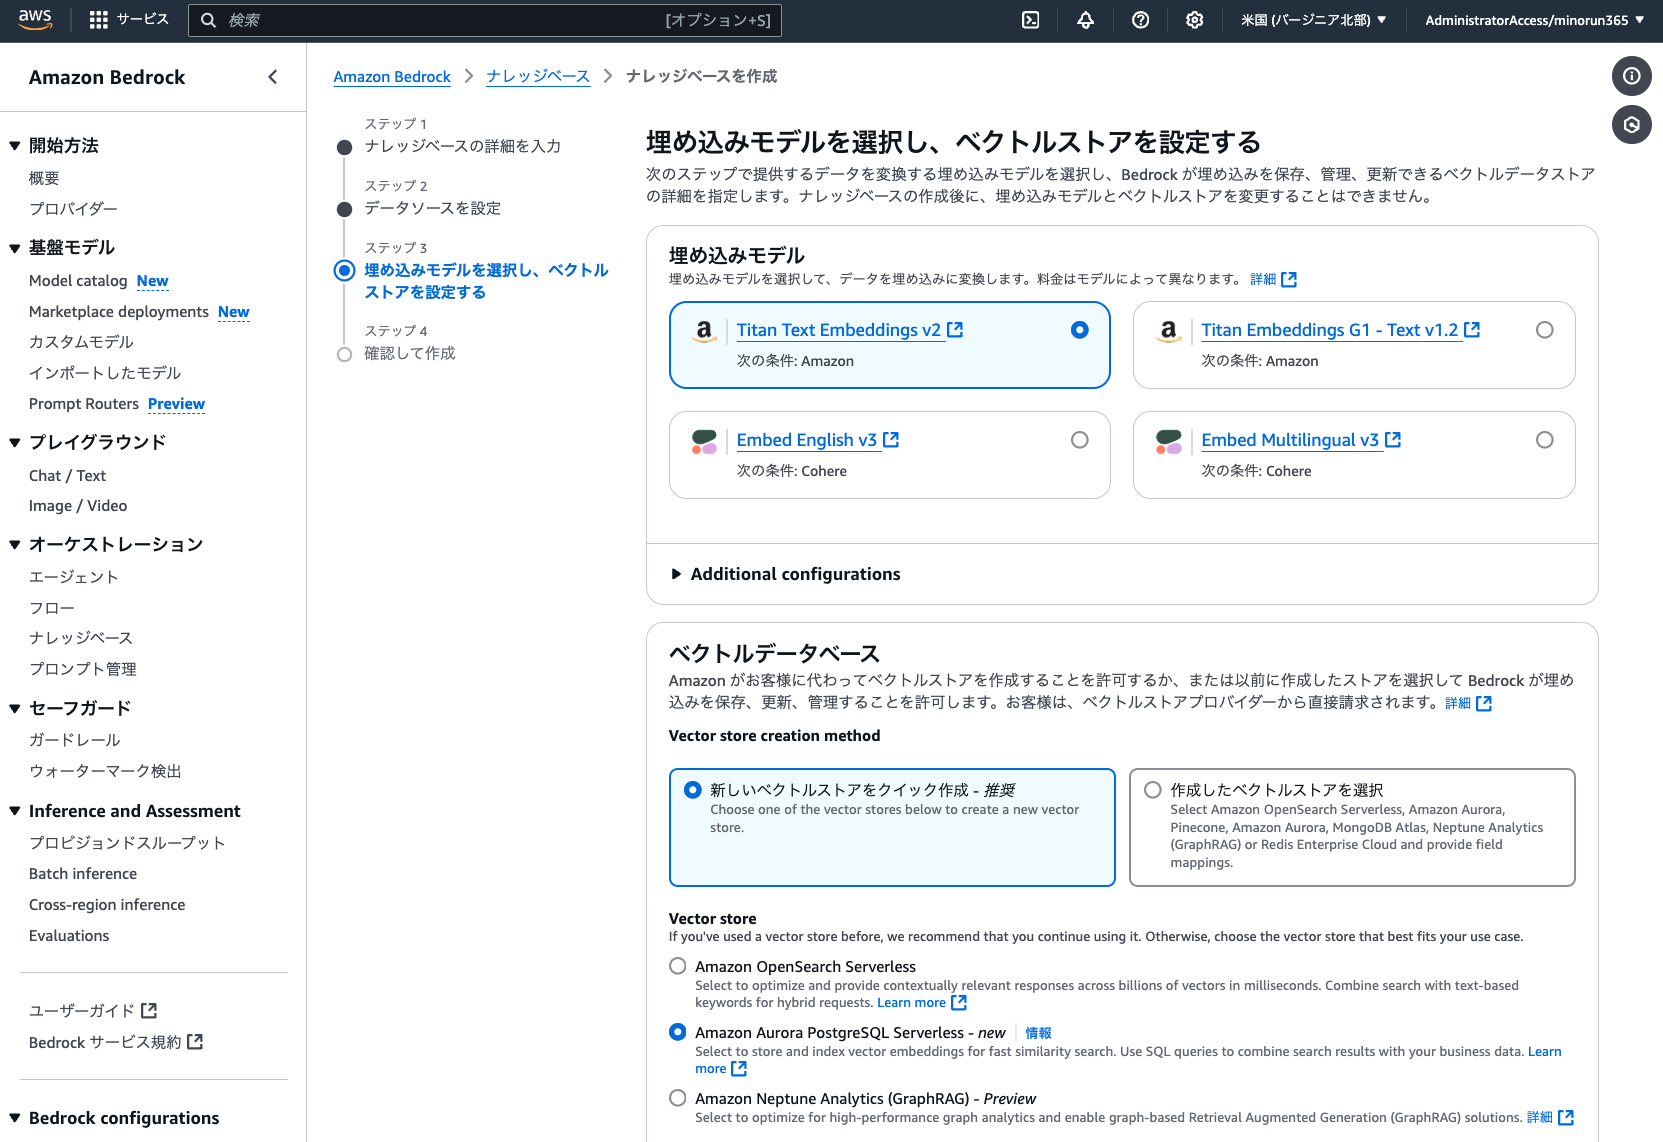Collapse the セーフガード sidebar section
Image resolution: width=1663 pixels, height=1142 pixels.
point(15,708)
